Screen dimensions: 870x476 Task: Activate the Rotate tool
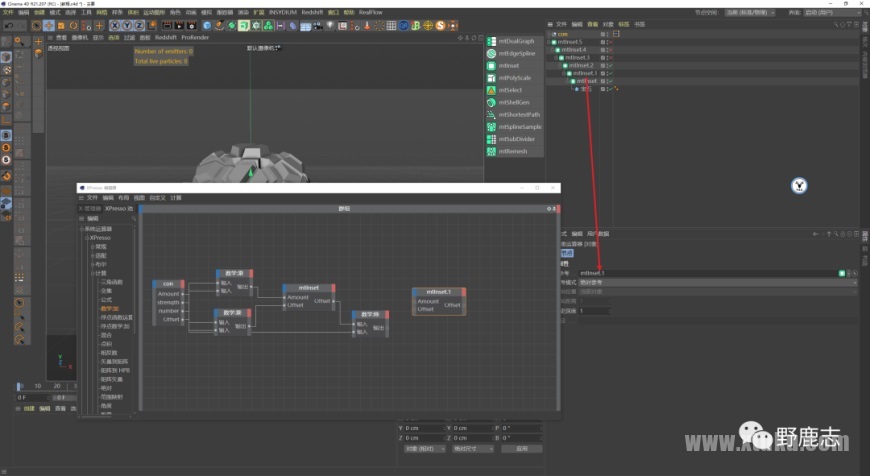(x=73, y=26)
